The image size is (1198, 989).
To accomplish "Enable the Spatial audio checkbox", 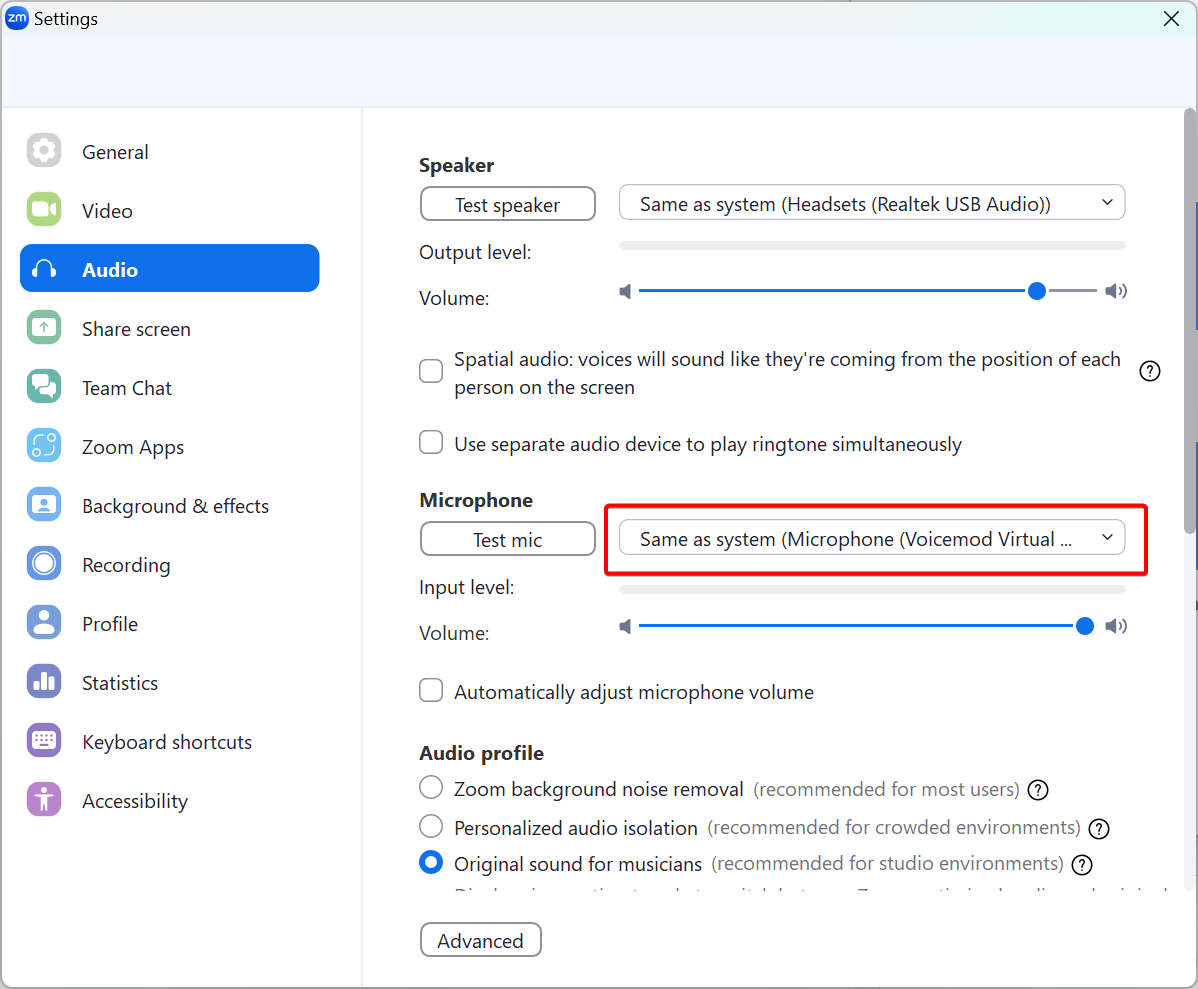I will [x=431, y=371].
